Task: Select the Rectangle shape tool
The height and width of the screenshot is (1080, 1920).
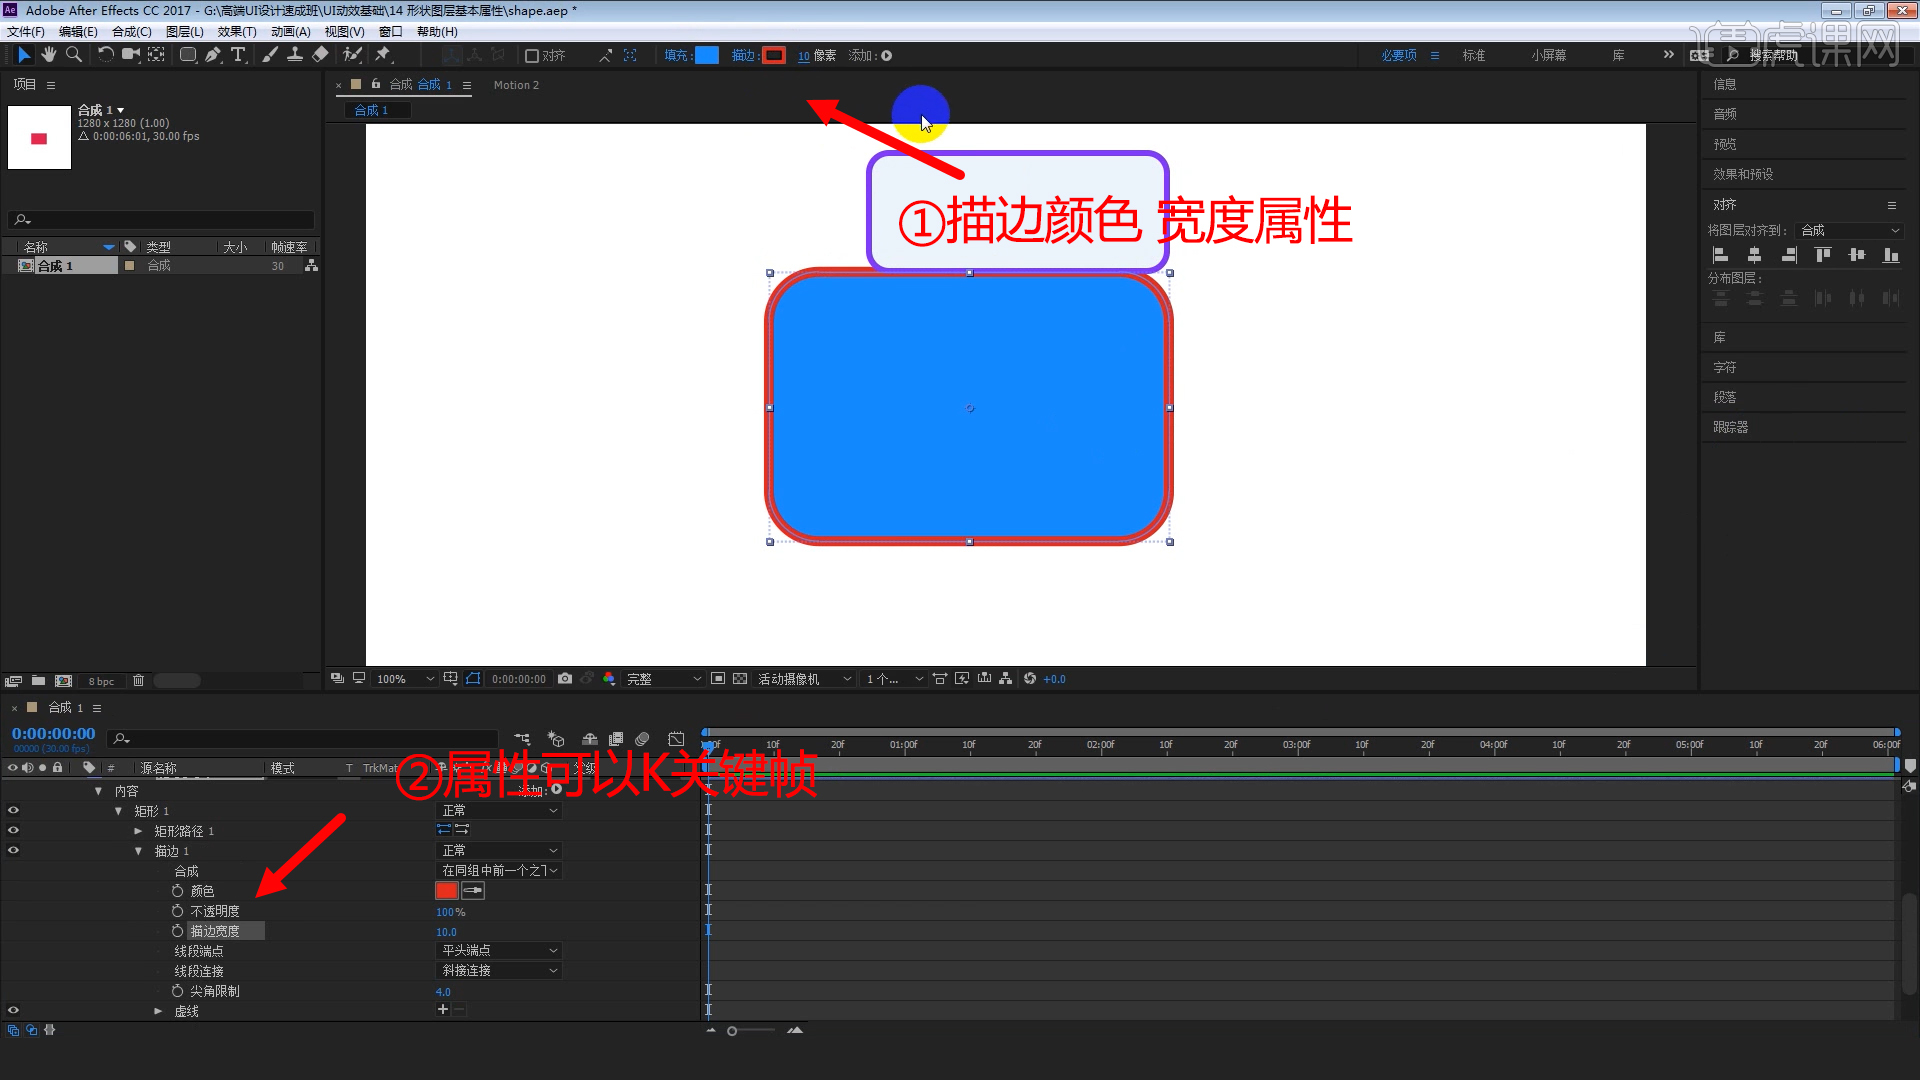Action: point(188,55)
